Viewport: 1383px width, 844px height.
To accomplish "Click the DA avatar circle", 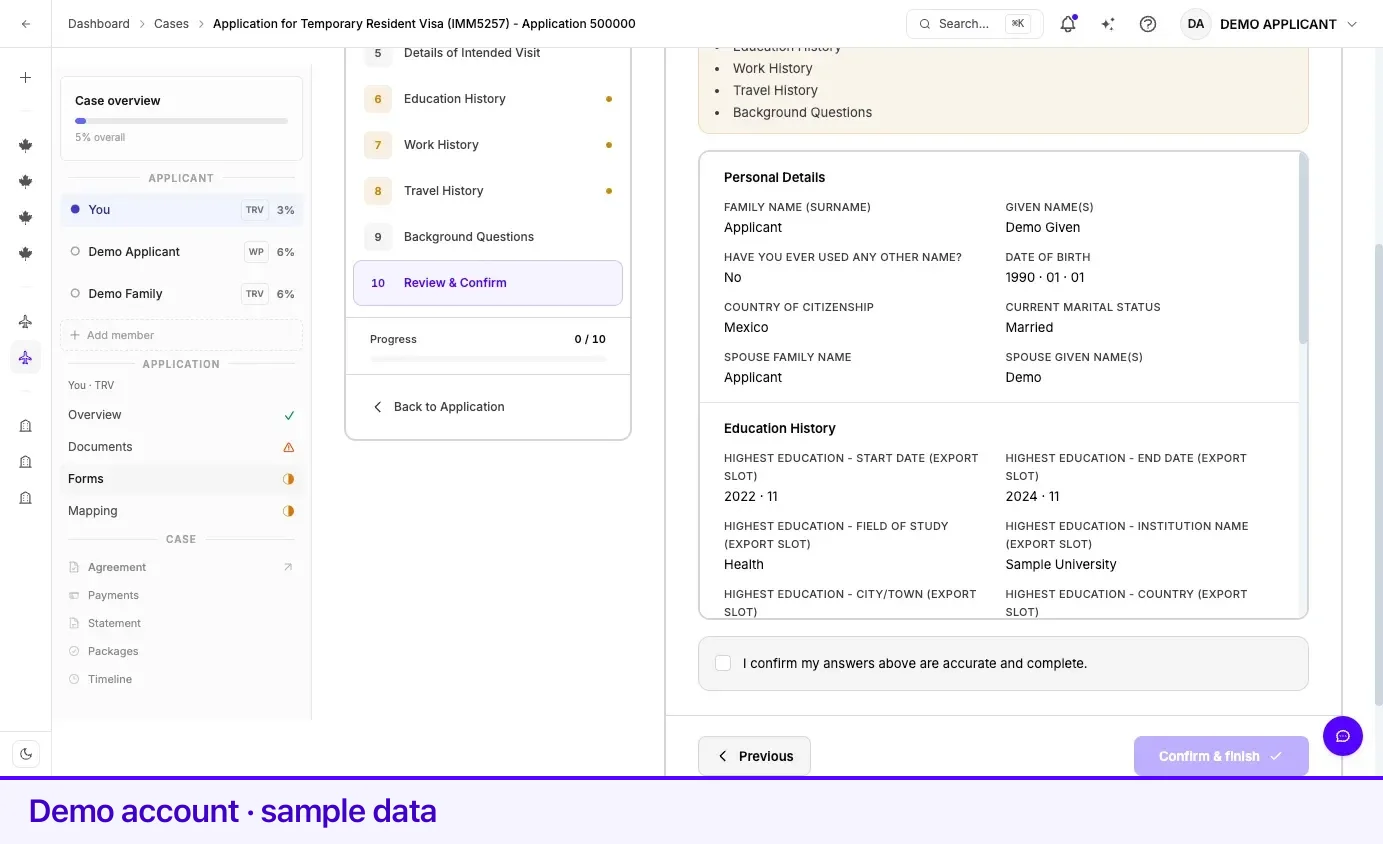I will tap(1196, 24).
